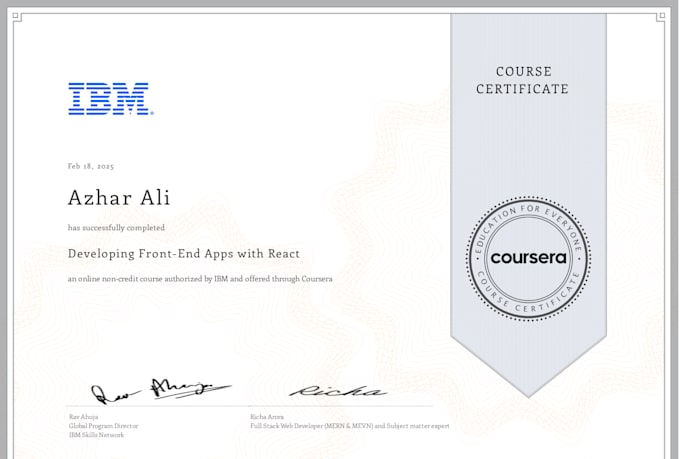Click the IBM logo
Viewport: 680px width, 459px height.
(x=111, y=99)
